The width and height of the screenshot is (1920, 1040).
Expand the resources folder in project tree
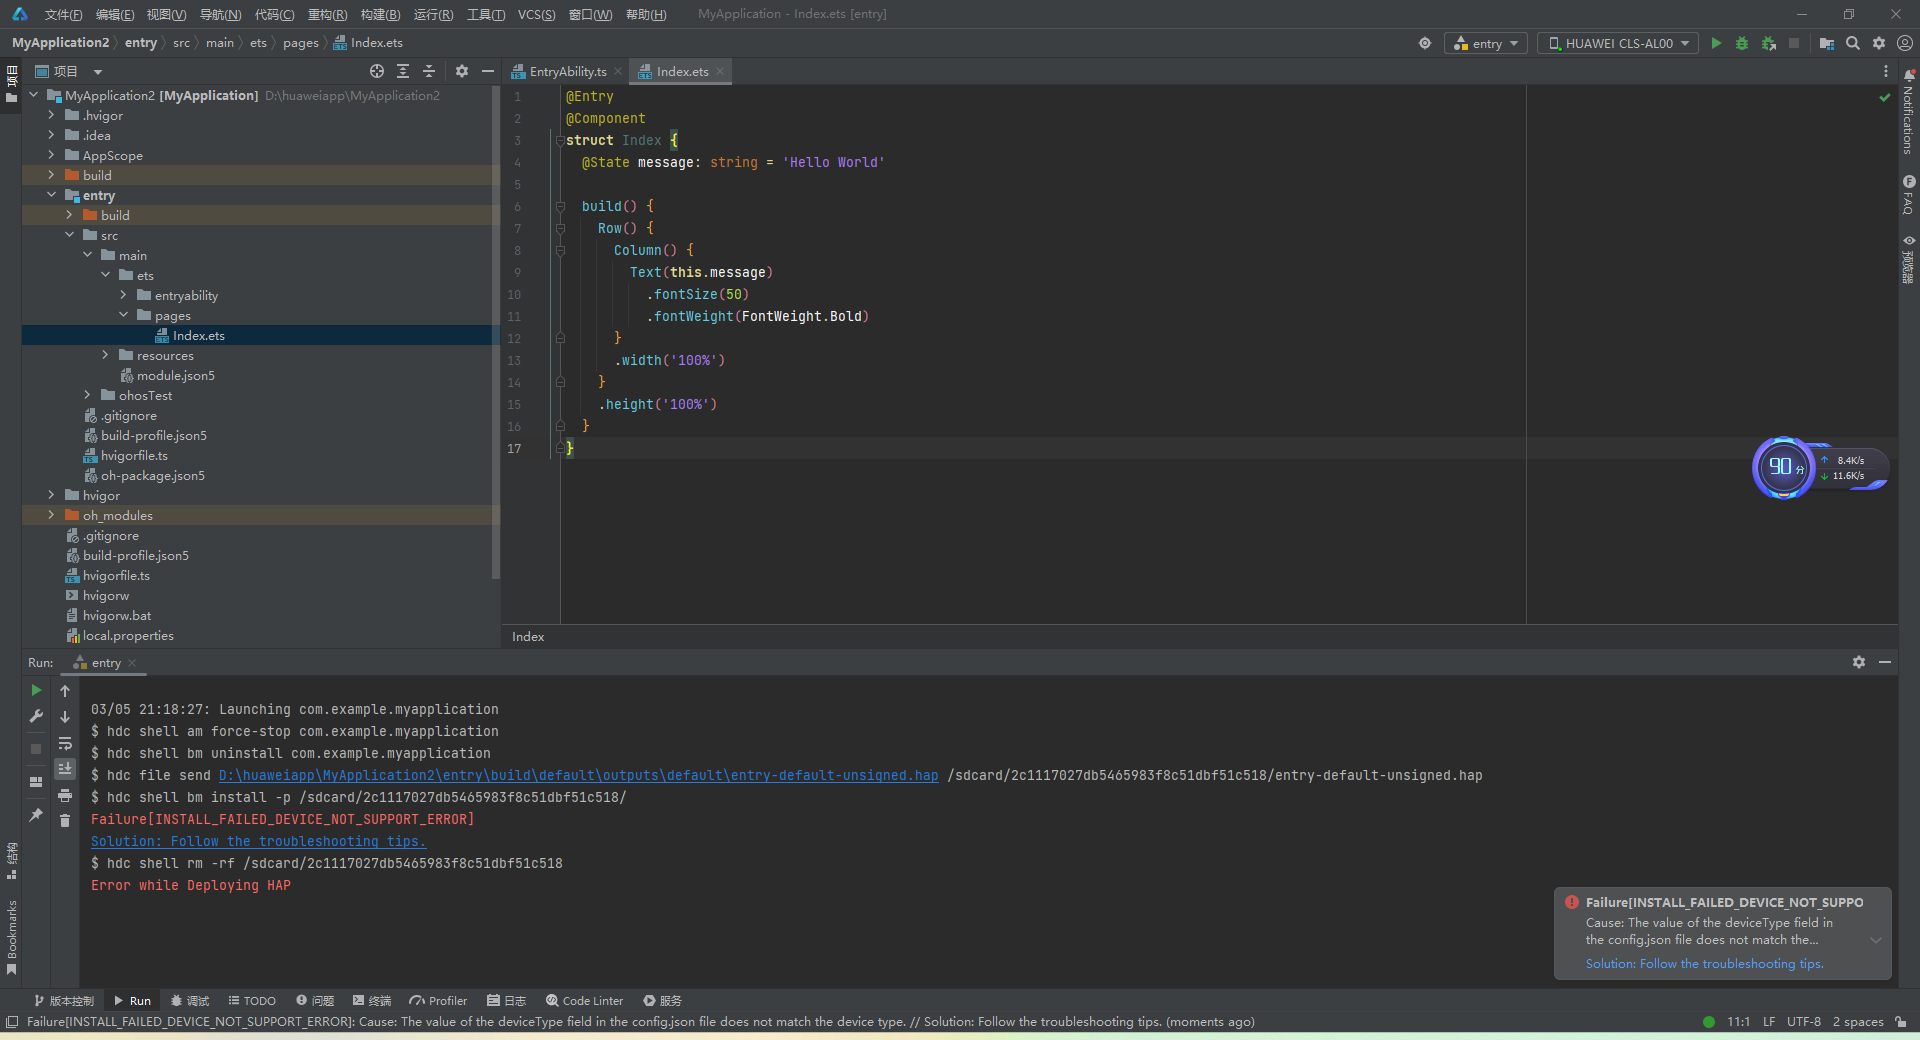(106, 355)
